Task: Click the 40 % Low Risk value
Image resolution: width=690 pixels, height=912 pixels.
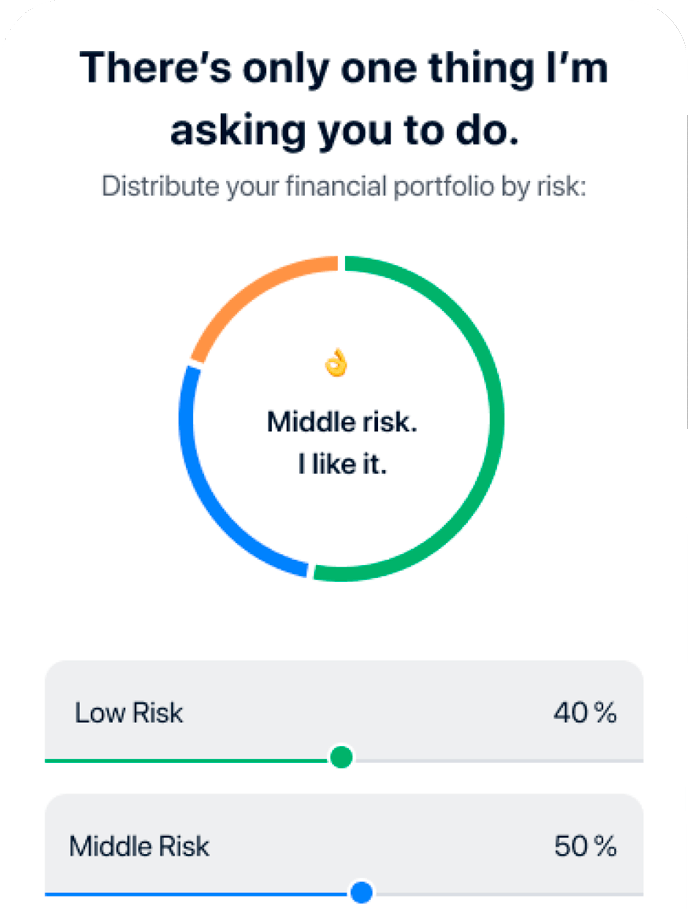Action: coord(585,713)
